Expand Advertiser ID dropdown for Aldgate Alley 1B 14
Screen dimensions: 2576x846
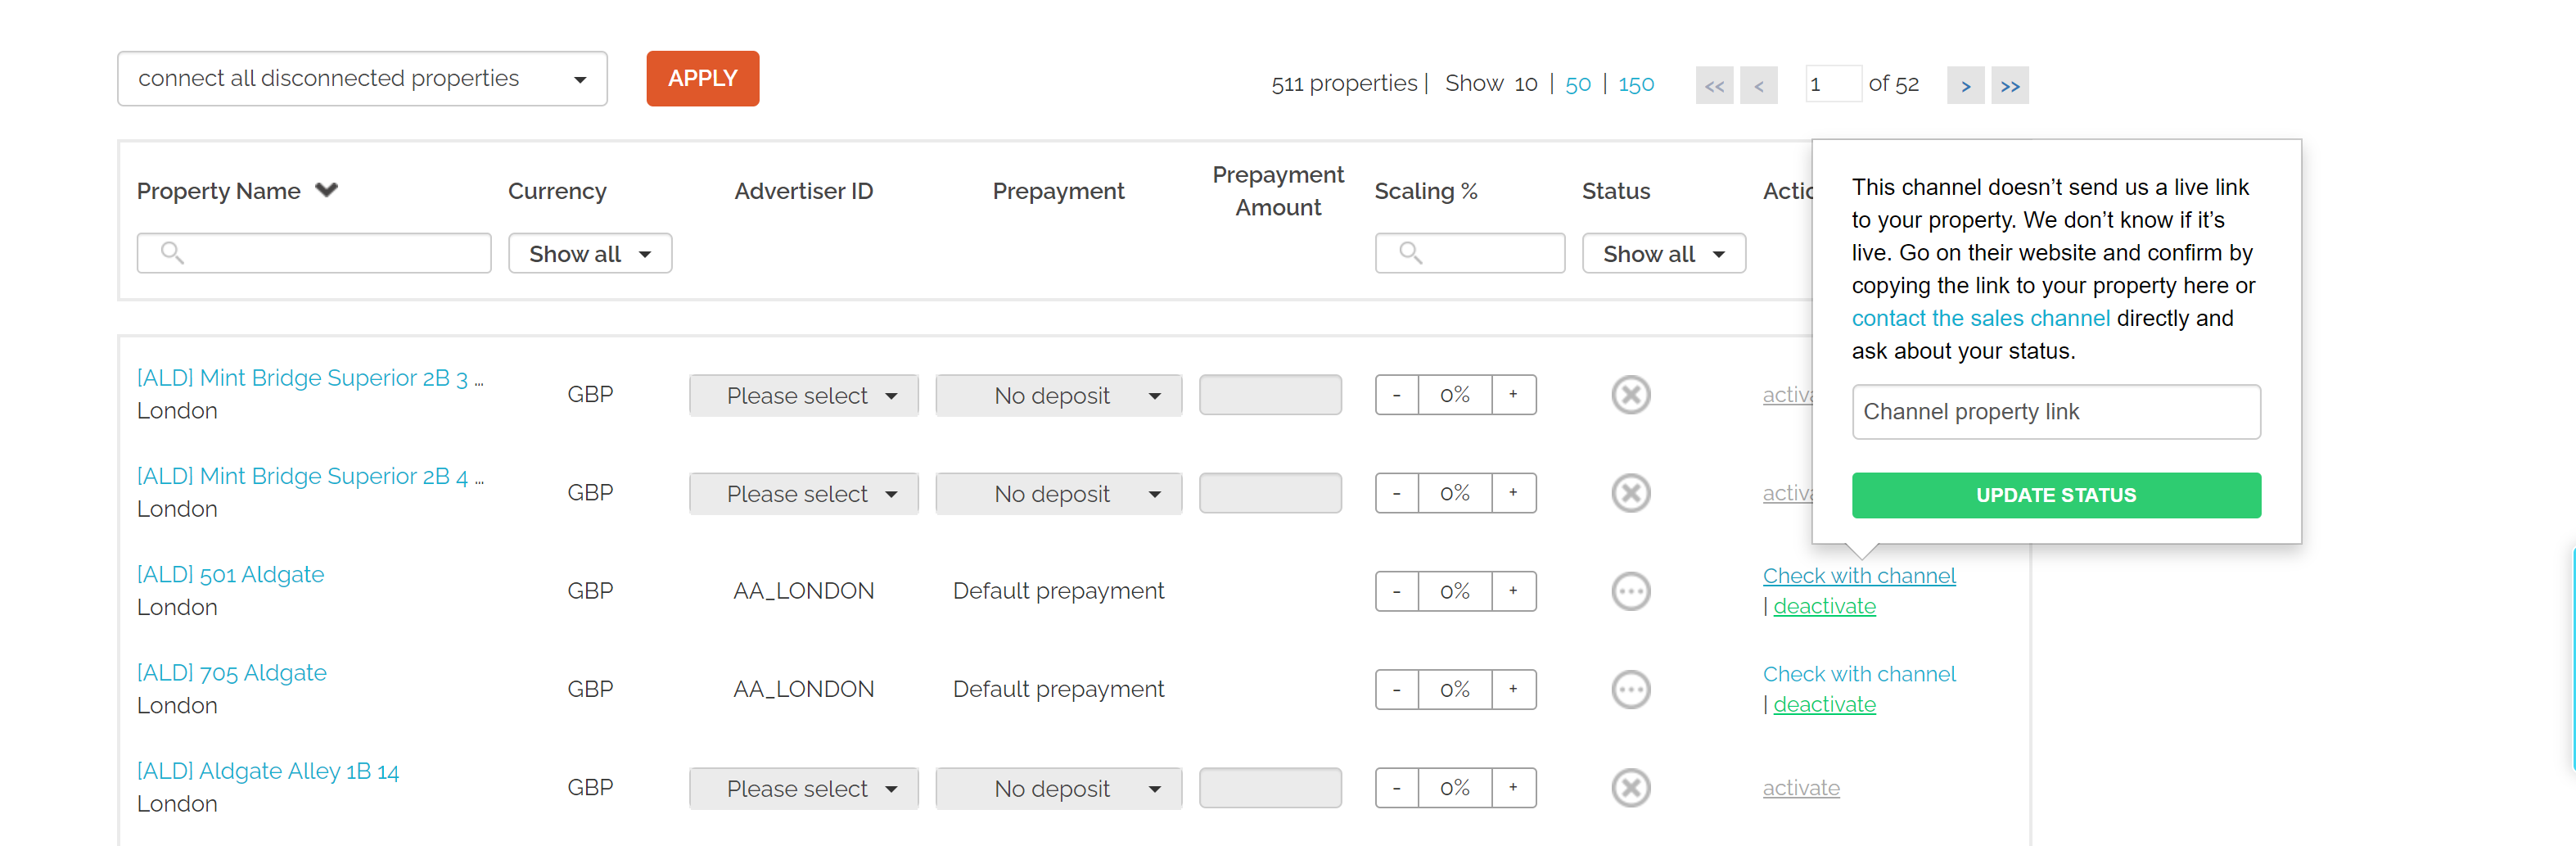pyautogui.click(x=803, y=788)
